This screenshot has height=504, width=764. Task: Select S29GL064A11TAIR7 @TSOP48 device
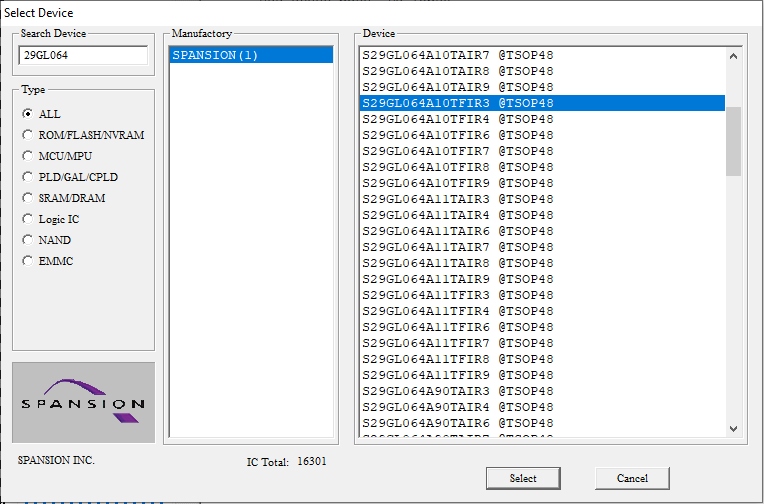(x=542, y=247)
